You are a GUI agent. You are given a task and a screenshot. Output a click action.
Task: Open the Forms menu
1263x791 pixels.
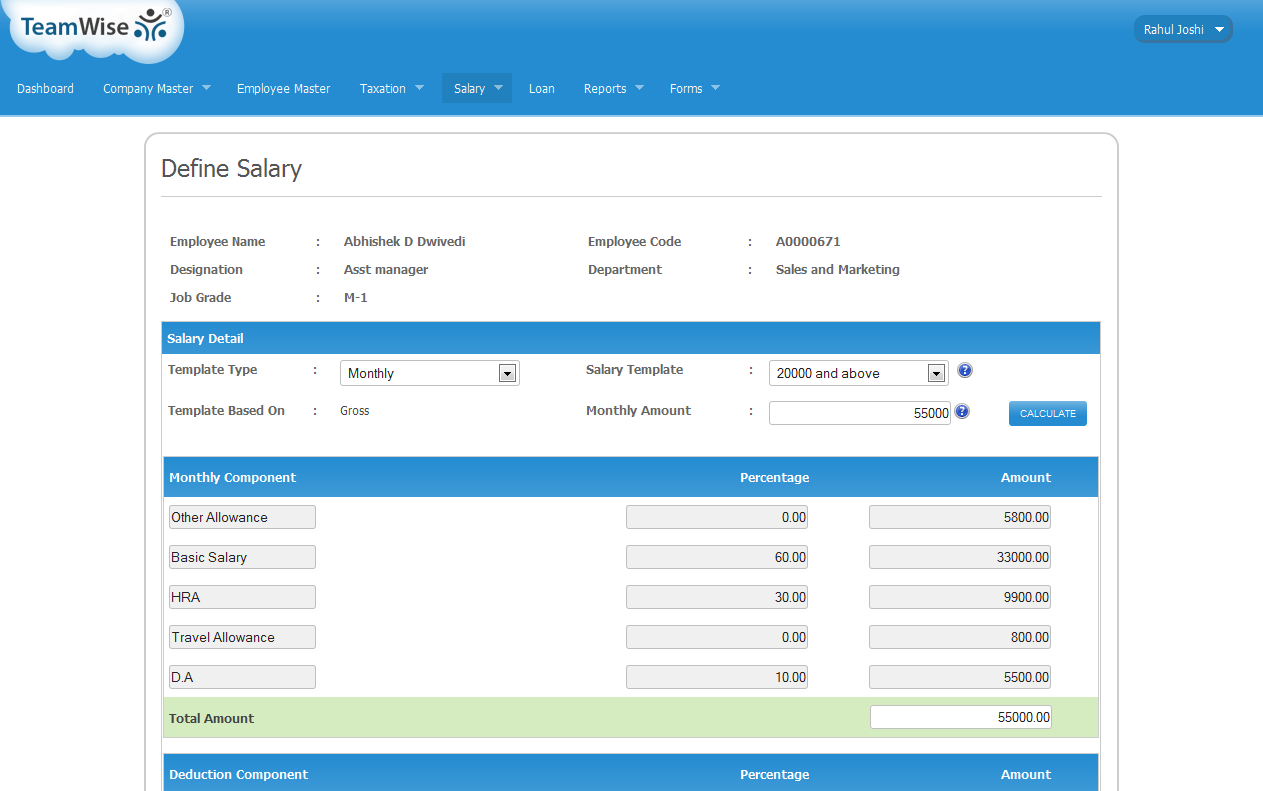[694, 88]
